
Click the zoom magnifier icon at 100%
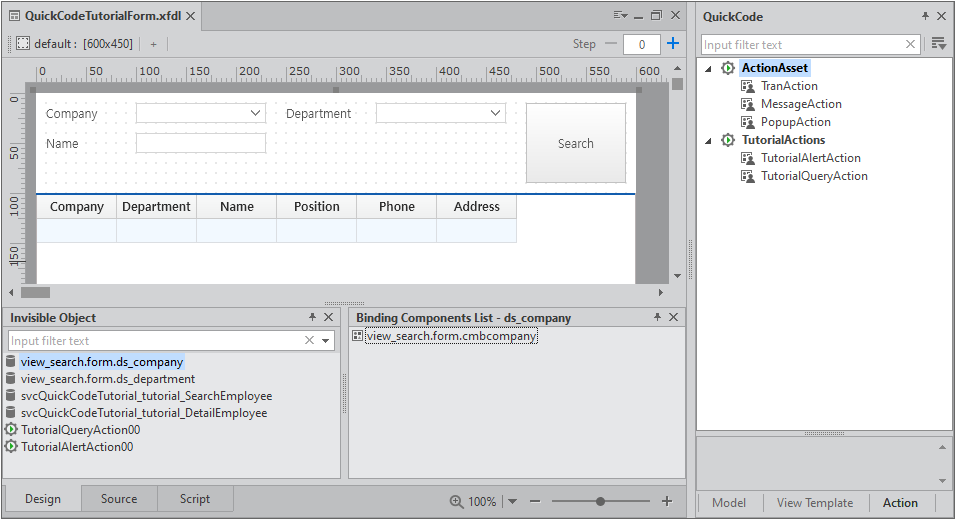click(x=456, y=501)
